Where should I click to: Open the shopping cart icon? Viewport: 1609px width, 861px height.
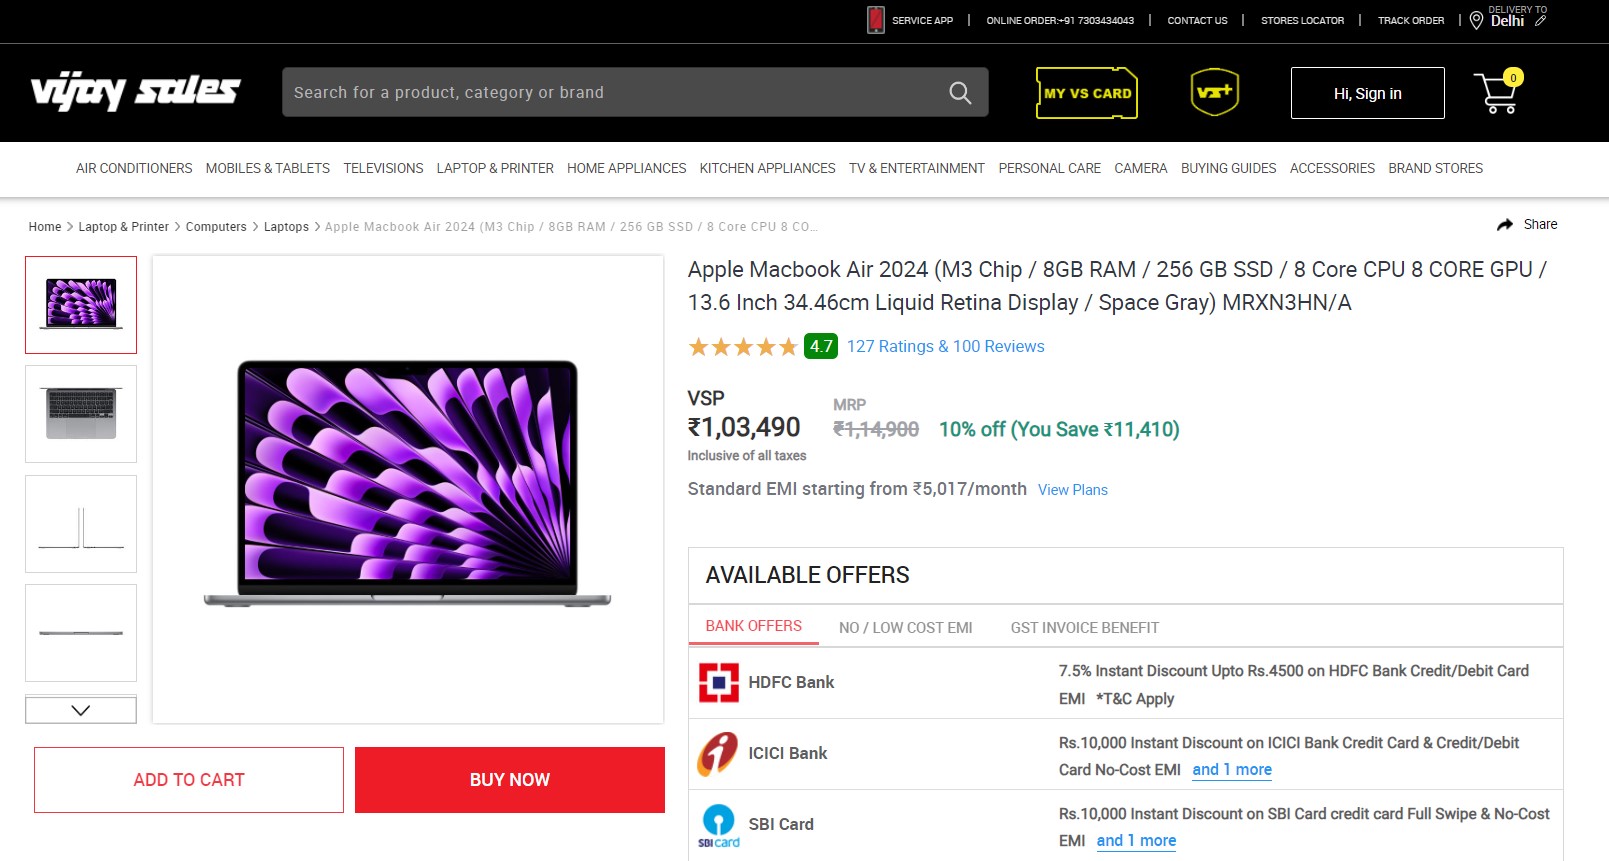pos(1496,93)
